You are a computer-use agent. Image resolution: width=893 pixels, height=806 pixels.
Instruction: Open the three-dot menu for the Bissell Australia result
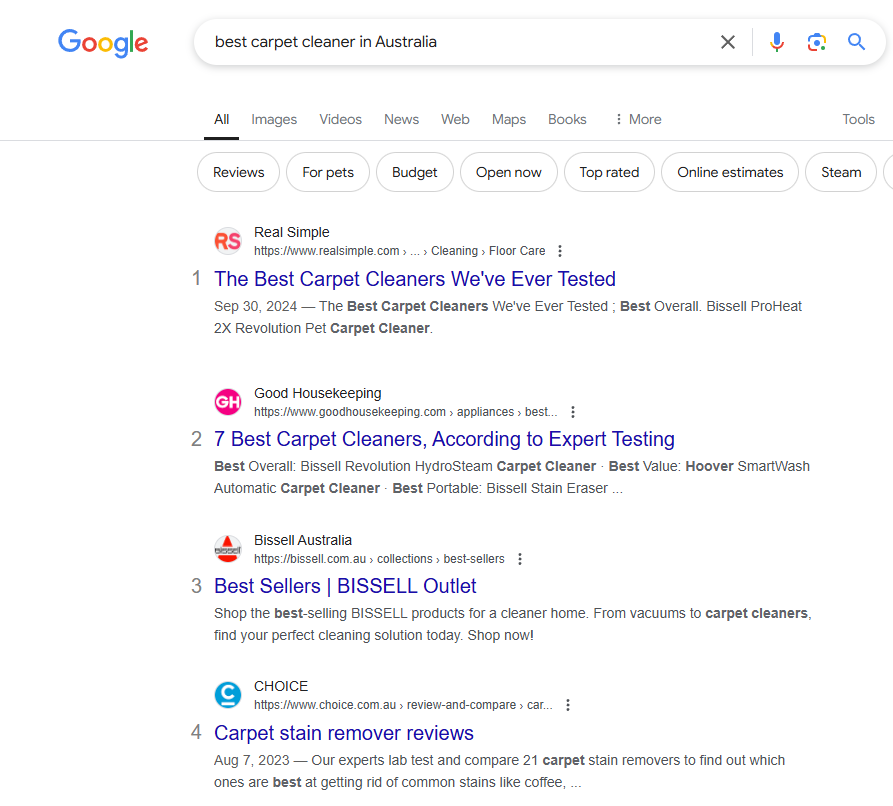coord(520,559)
